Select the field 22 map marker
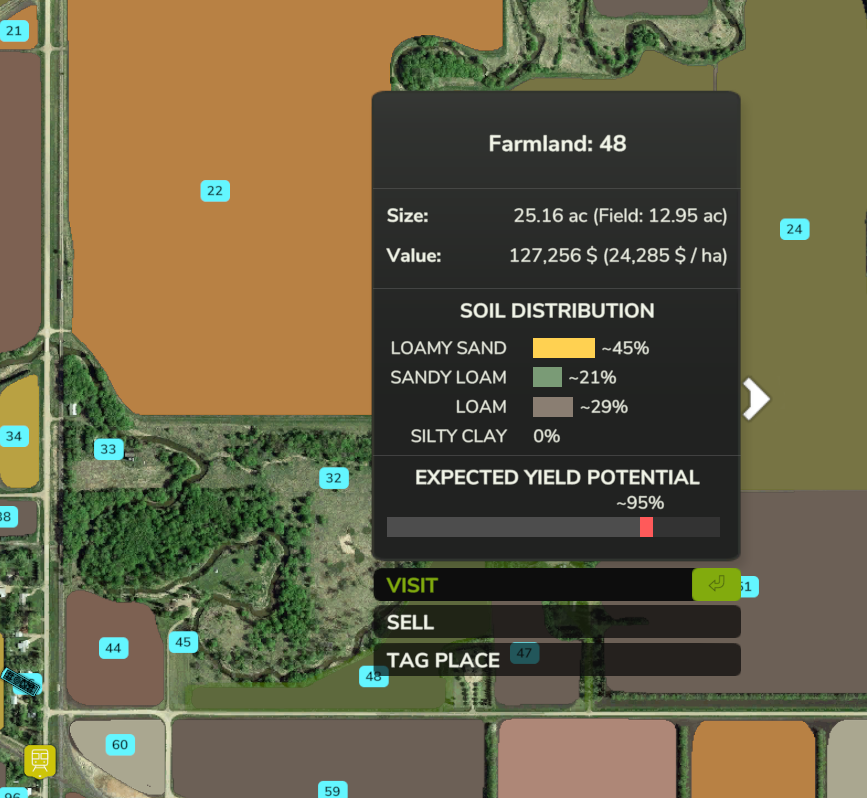867x798 pixels. click(x=214, y=191)
